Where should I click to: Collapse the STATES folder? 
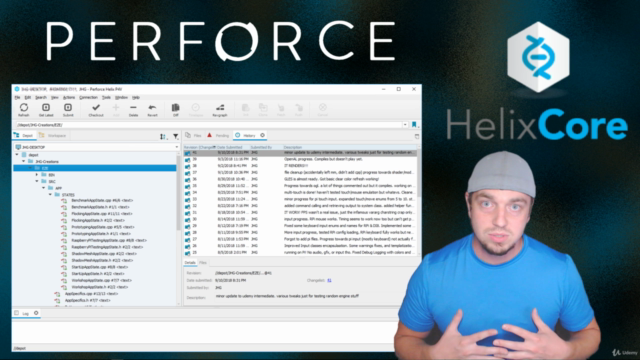tap(50, 195)
